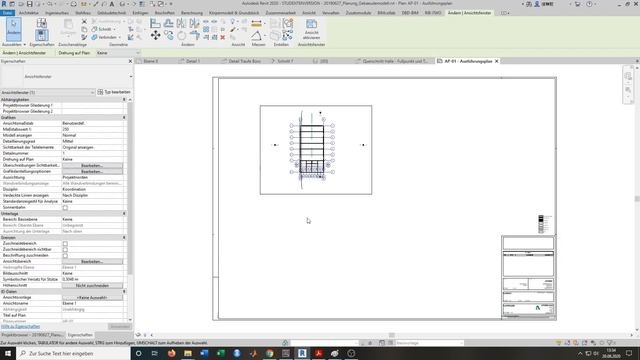
Task: Open the Hilfe zu Eigenschaften link
Action: 20,327
